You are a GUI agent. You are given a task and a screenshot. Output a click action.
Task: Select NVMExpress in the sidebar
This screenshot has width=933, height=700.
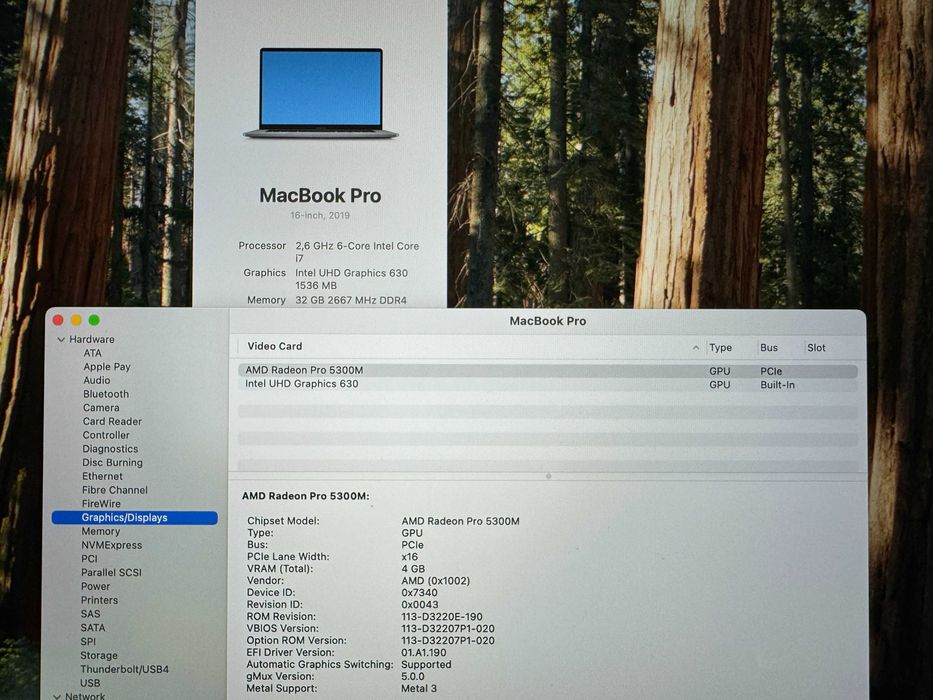click(112, 545)
